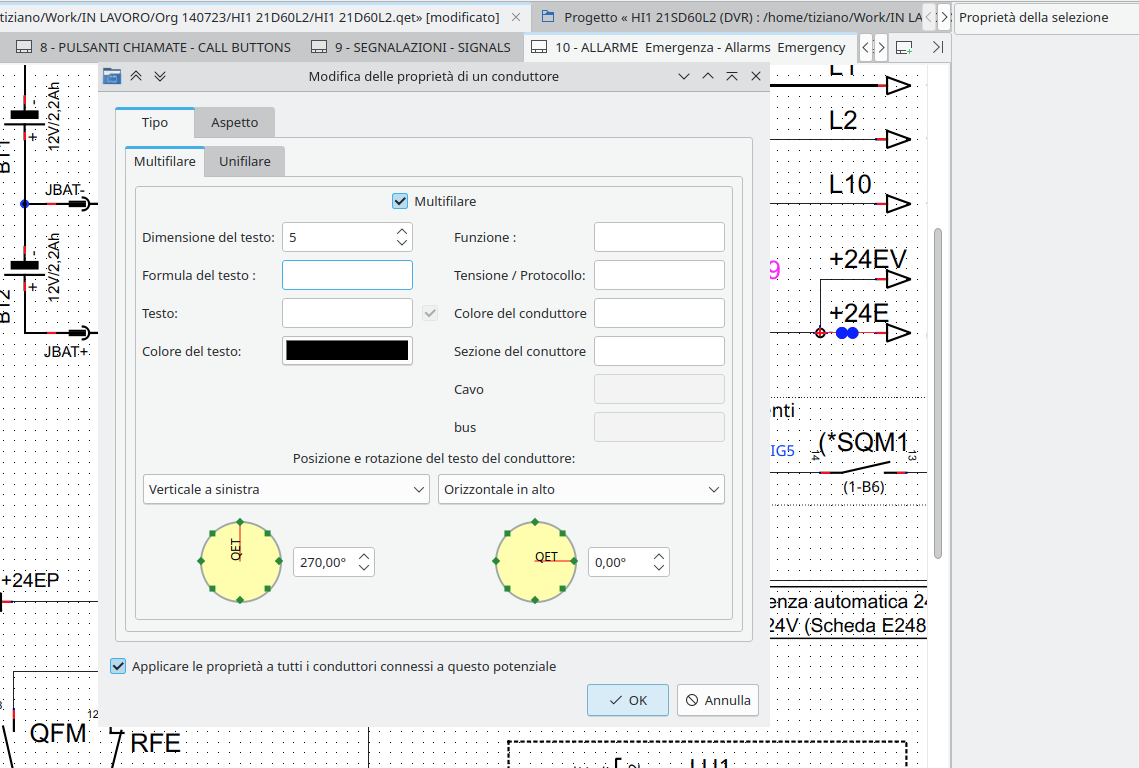The width and height of the screenshot is (1139, 768).
Task: Toggle the Multifilare checkbox
Action: 401,202
